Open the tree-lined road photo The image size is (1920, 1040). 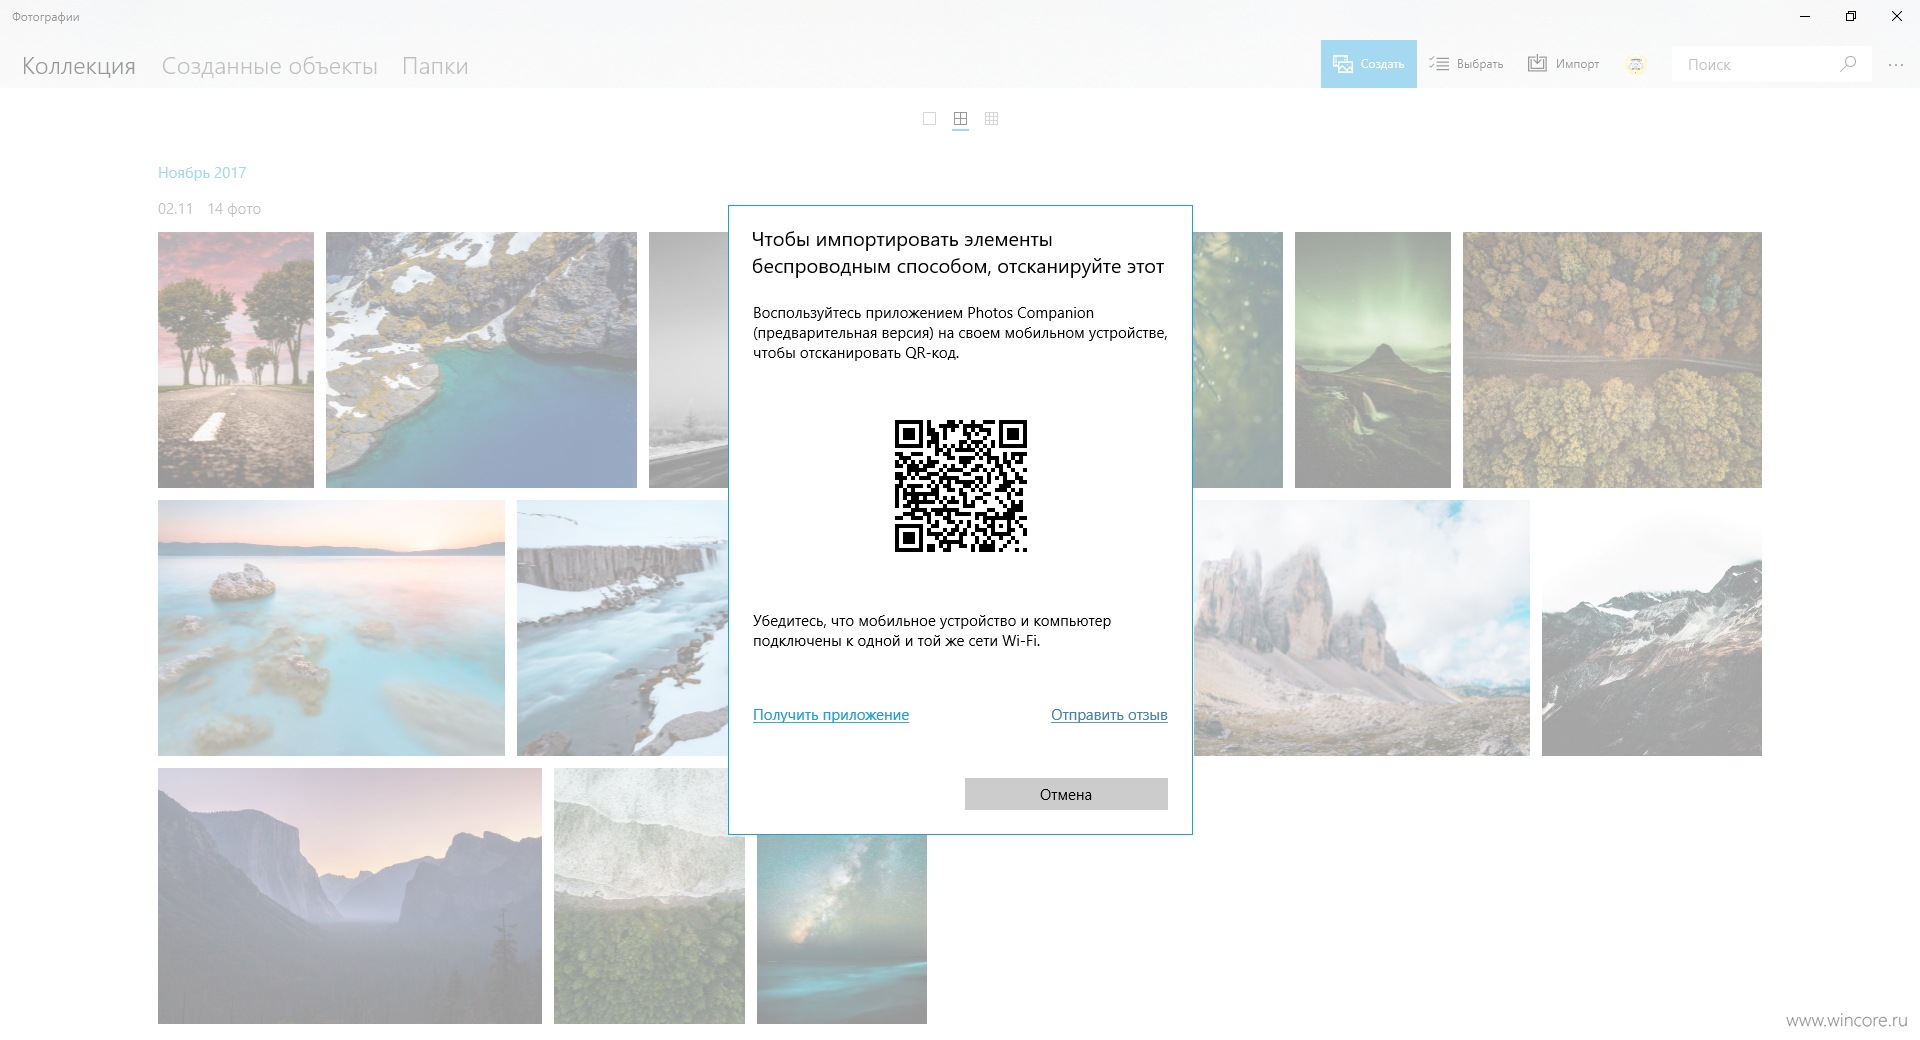[236, 360]
